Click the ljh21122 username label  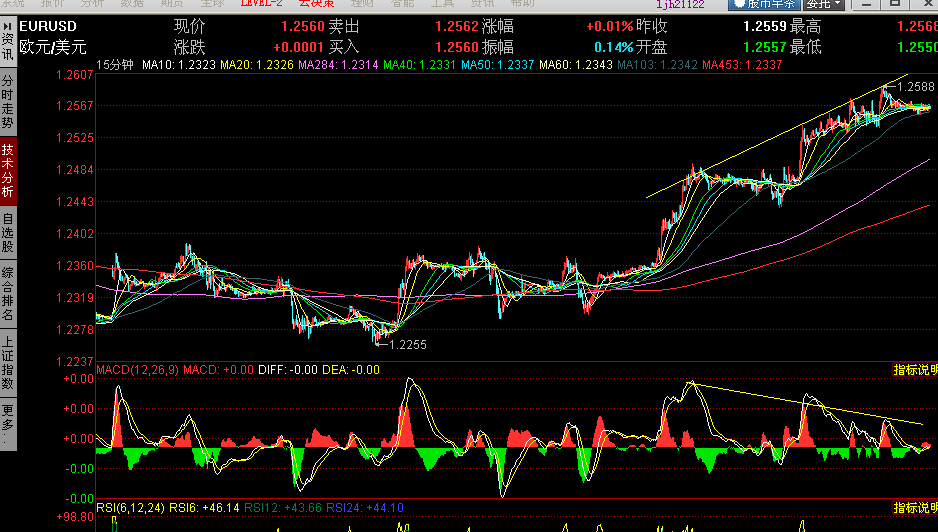click(680, 4)
